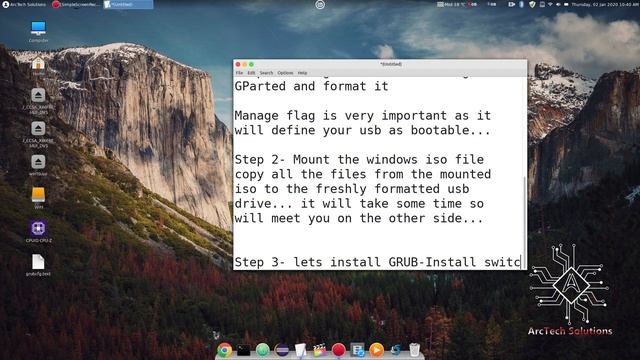Open the disk utility icon in dock

pyautogui.click(x=358, y=350)
